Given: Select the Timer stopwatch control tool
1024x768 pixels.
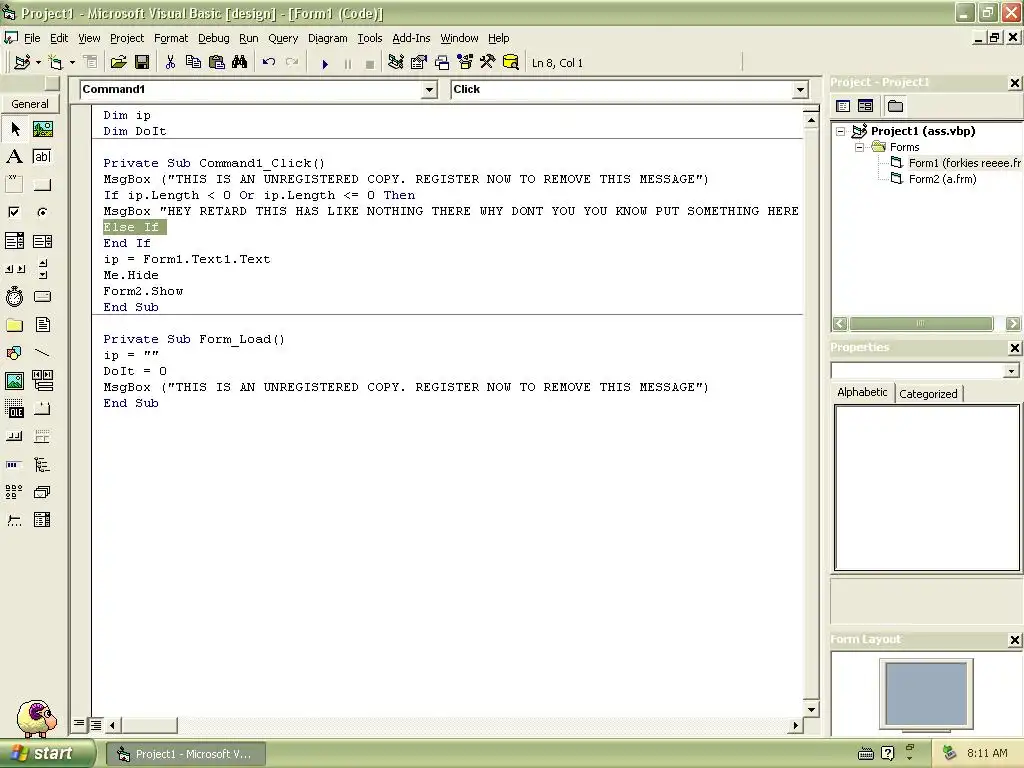Looking at the screenshot, I should (14, 297).
